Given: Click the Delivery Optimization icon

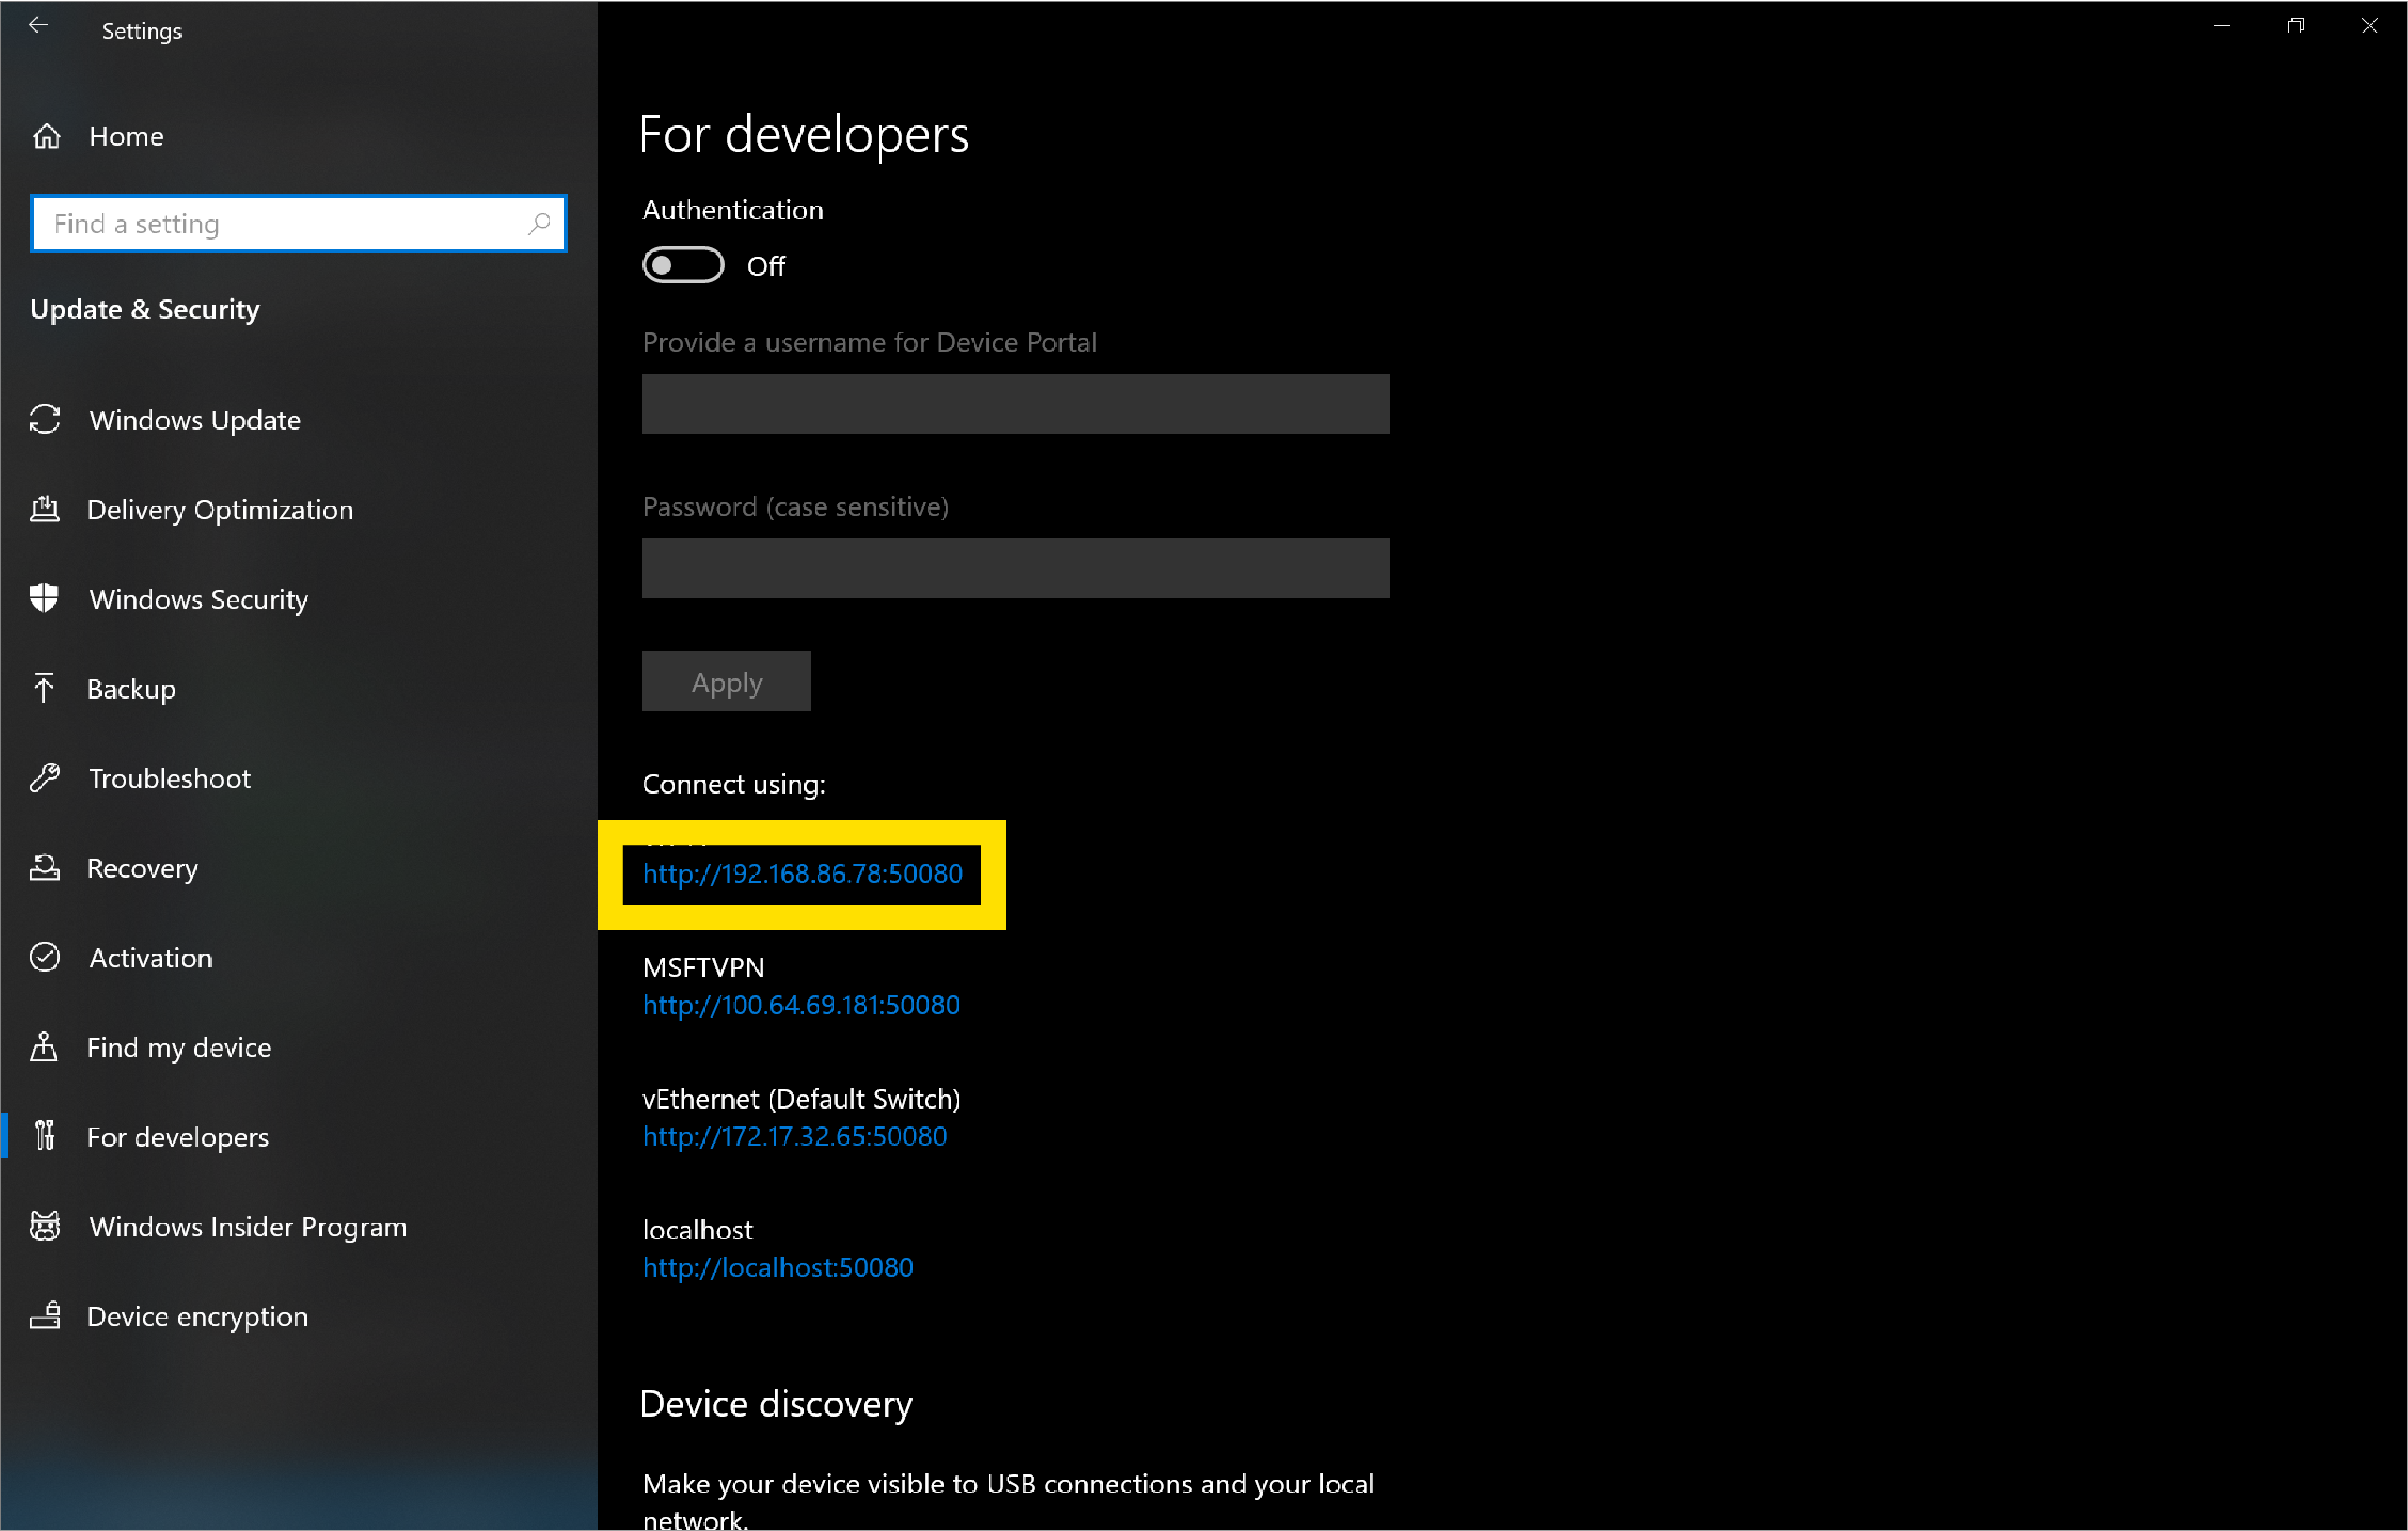Looking at the screenshot, I should [x=47, y=509].
